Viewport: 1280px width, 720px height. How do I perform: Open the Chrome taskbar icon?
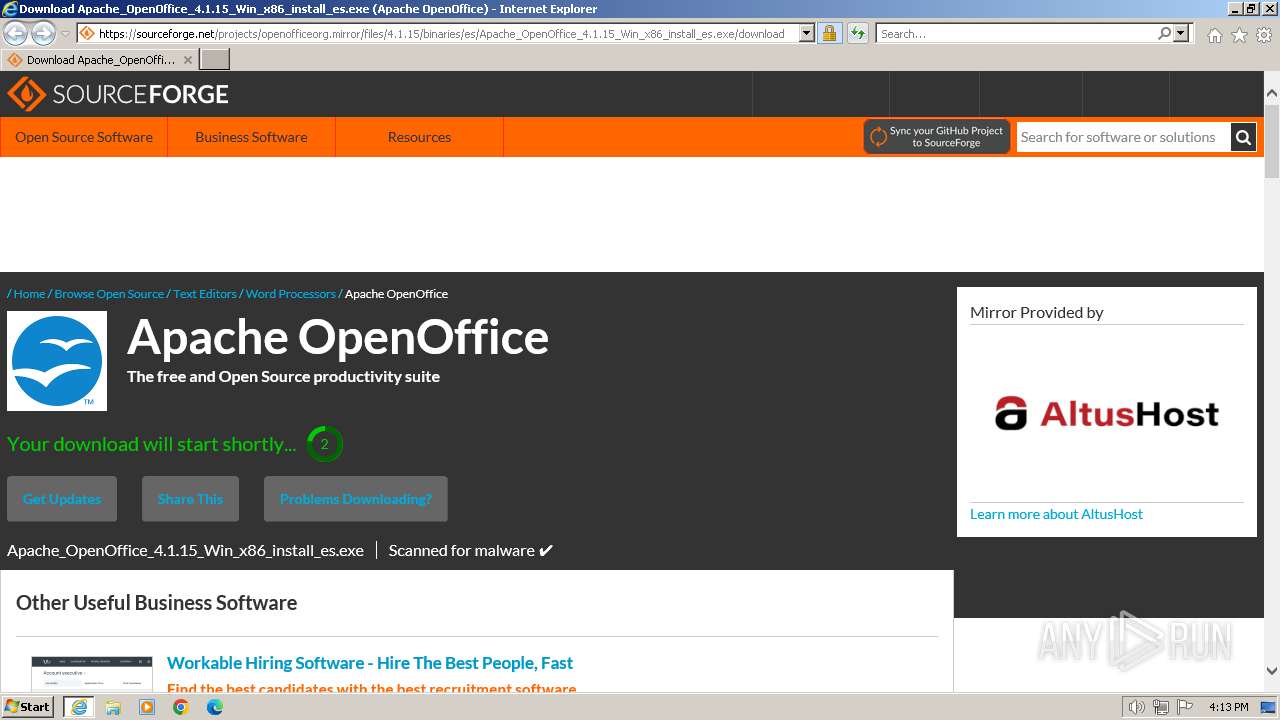coord(181,707)
